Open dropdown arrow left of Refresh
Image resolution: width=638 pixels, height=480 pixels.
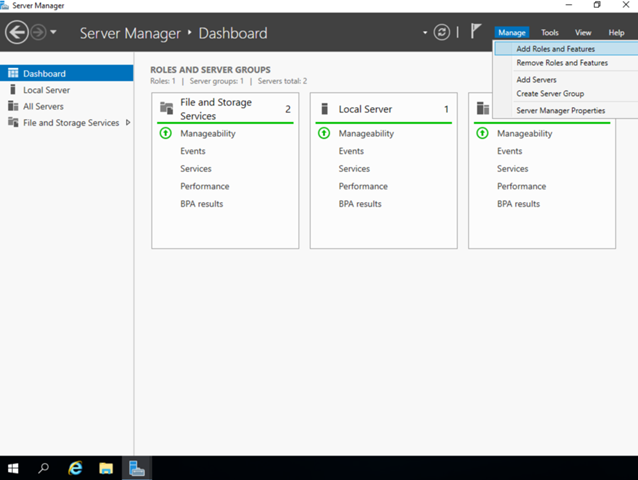(425, 33)
